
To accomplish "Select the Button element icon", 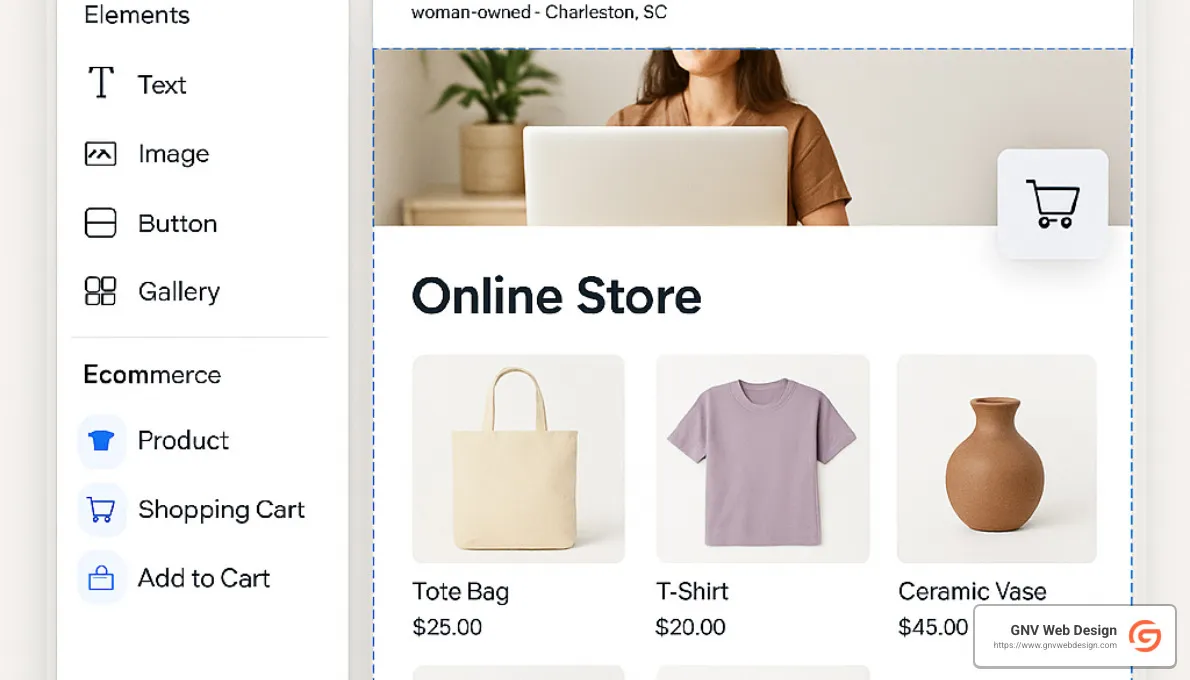I will (100, 223).
